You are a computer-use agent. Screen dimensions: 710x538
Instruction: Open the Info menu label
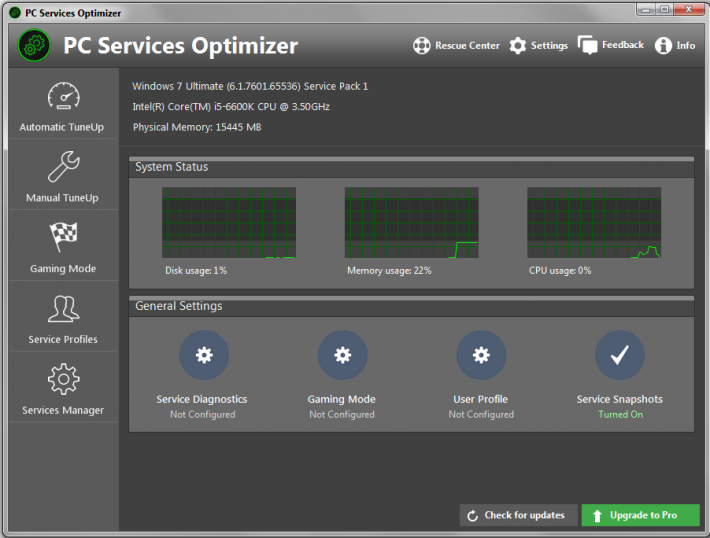click(x=686, y=46)
